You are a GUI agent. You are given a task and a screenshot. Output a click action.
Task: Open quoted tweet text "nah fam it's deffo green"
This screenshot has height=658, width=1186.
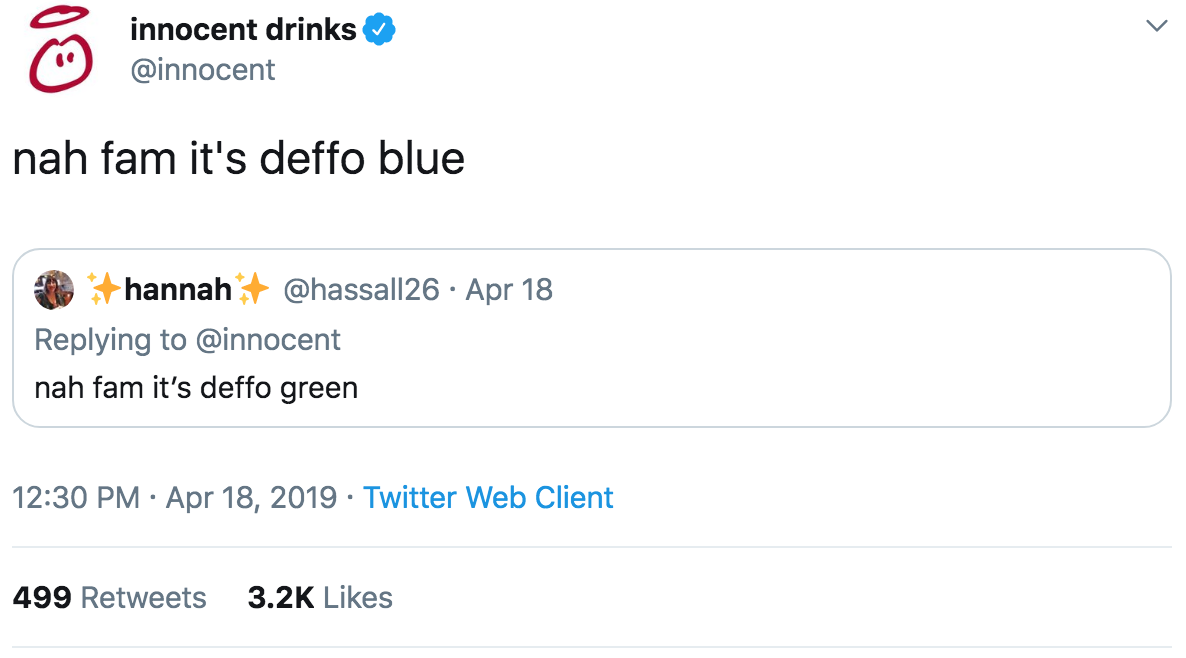pyautogui.click(x=196, y=387)
